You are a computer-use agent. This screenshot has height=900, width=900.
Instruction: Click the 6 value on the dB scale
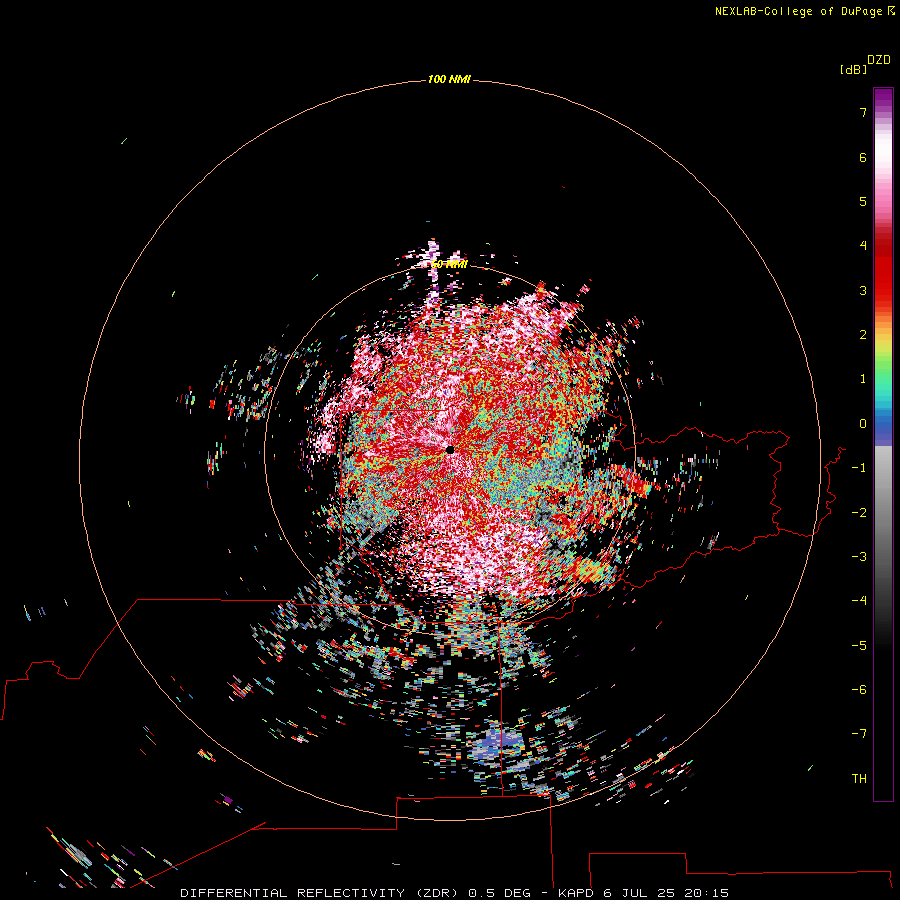tap(863, 157)
